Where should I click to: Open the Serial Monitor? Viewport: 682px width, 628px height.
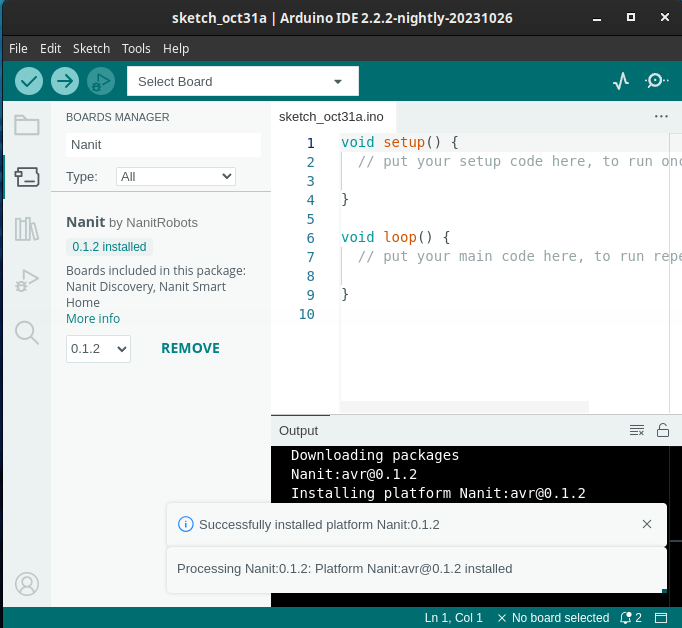click(656, 81)
